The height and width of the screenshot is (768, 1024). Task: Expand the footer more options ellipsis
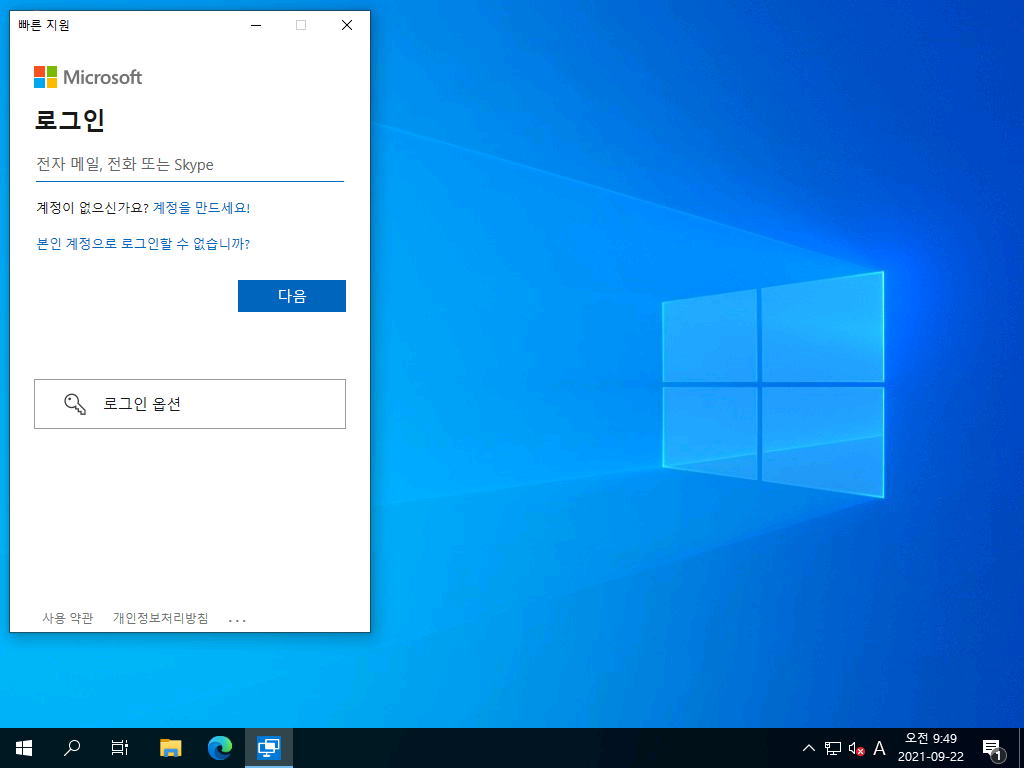pos(237,619)
